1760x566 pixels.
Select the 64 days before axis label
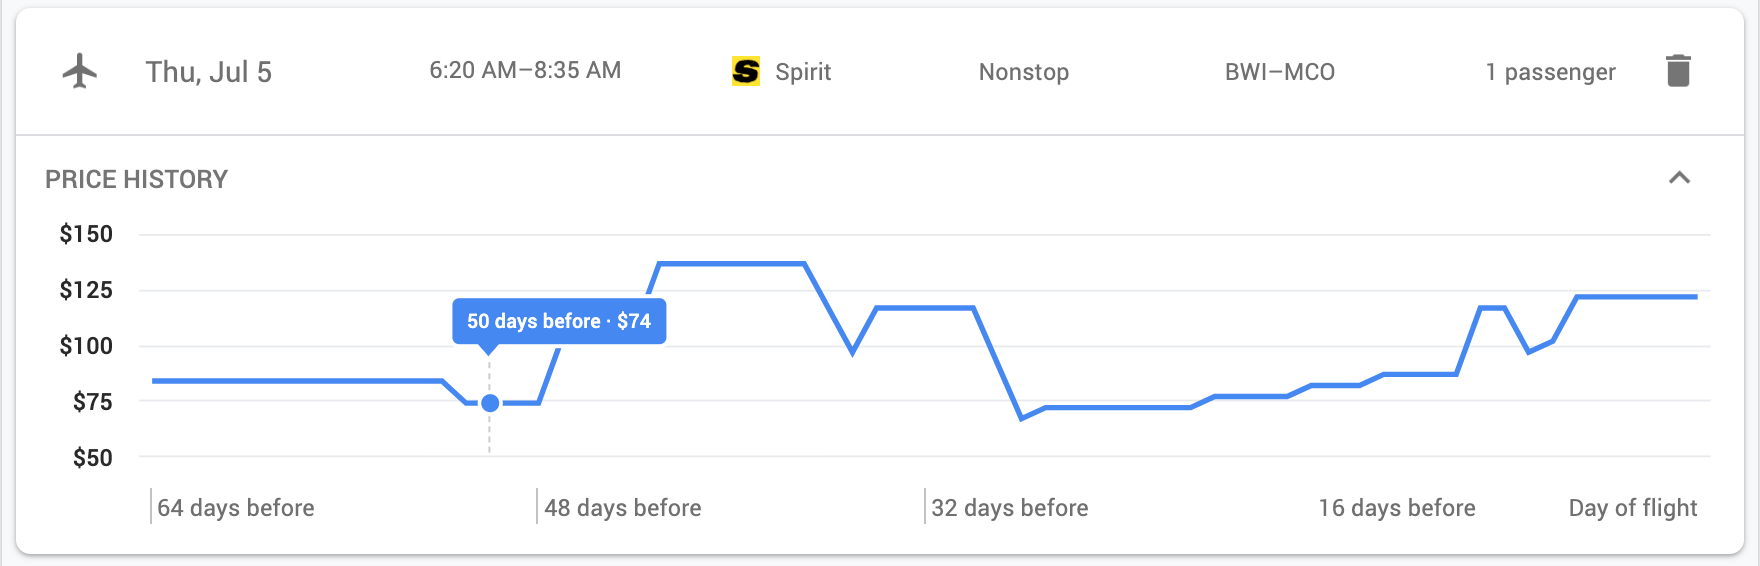point(236,508)
